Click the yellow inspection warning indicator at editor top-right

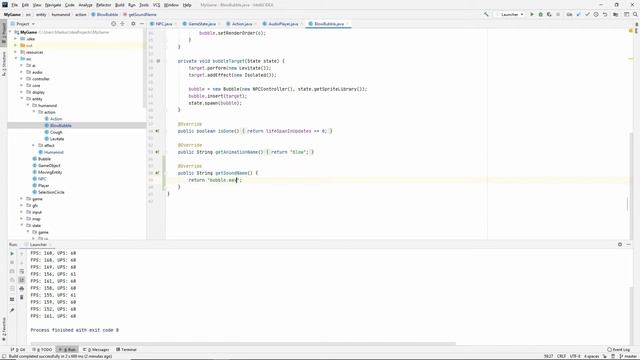click(631, 31)
